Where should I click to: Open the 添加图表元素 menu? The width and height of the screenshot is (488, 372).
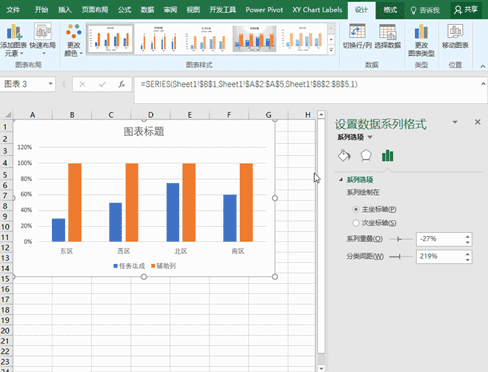13,40
